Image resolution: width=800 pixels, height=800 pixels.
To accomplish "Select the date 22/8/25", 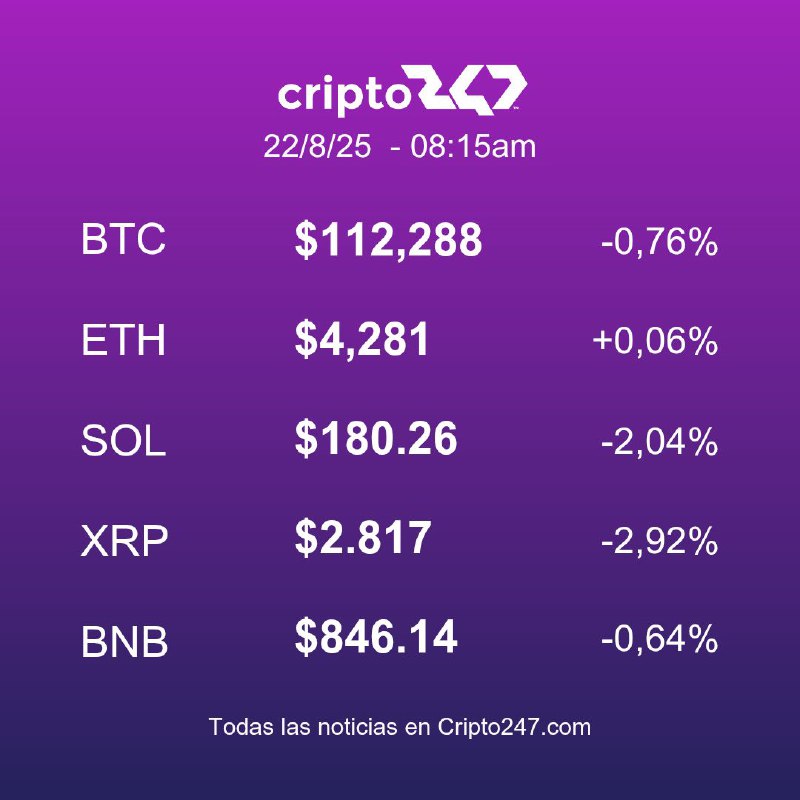I will (317, 146).
